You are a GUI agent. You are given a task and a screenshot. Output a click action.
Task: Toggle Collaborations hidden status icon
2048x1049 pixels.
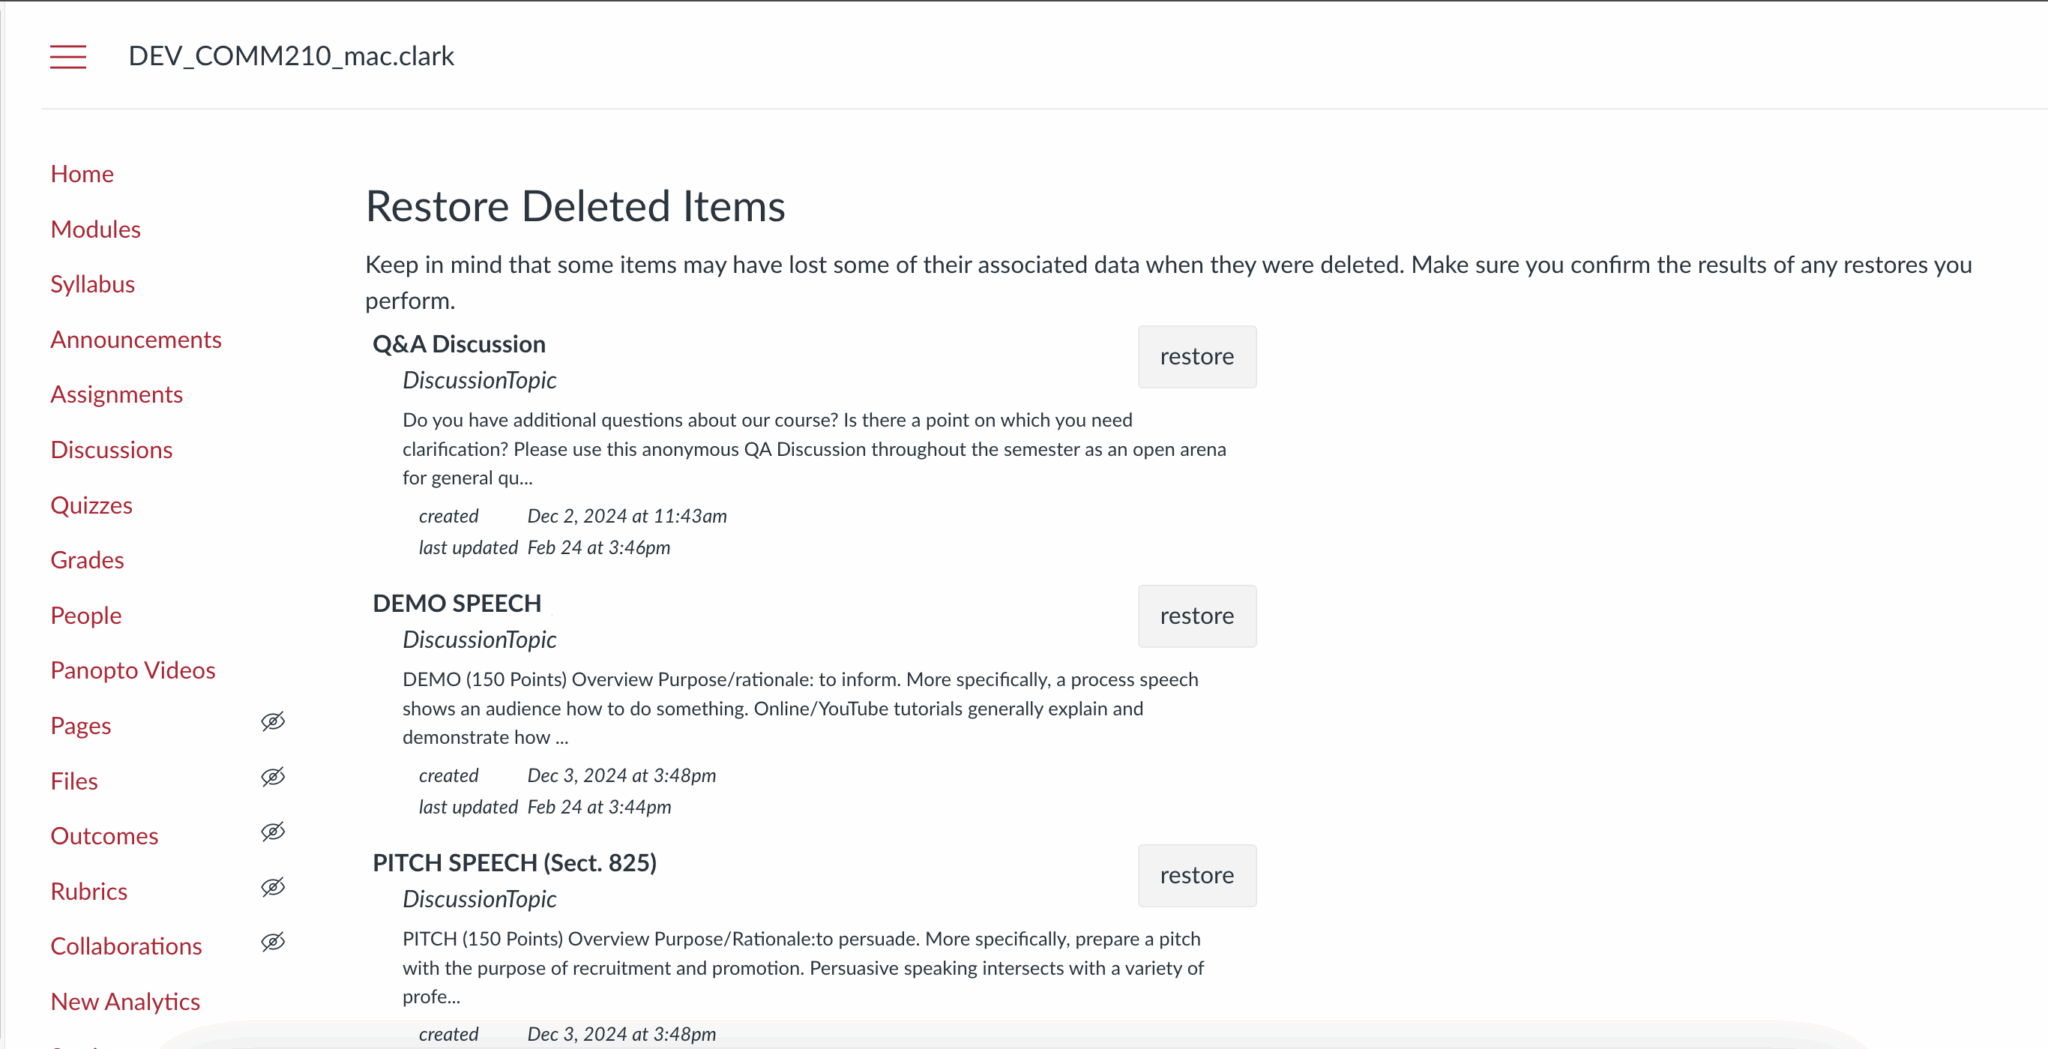tap(272, 942)
